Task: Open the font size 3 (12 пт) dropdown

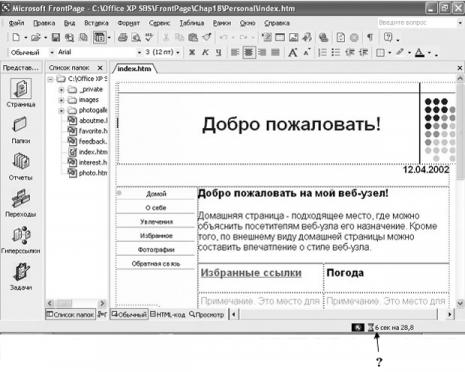Action: point(178,53)
